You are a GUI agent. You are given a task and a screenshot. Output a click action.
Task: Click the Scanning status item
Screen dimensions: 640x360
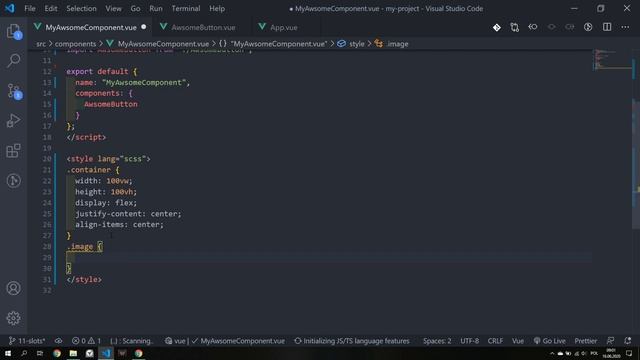click(132, 340)
